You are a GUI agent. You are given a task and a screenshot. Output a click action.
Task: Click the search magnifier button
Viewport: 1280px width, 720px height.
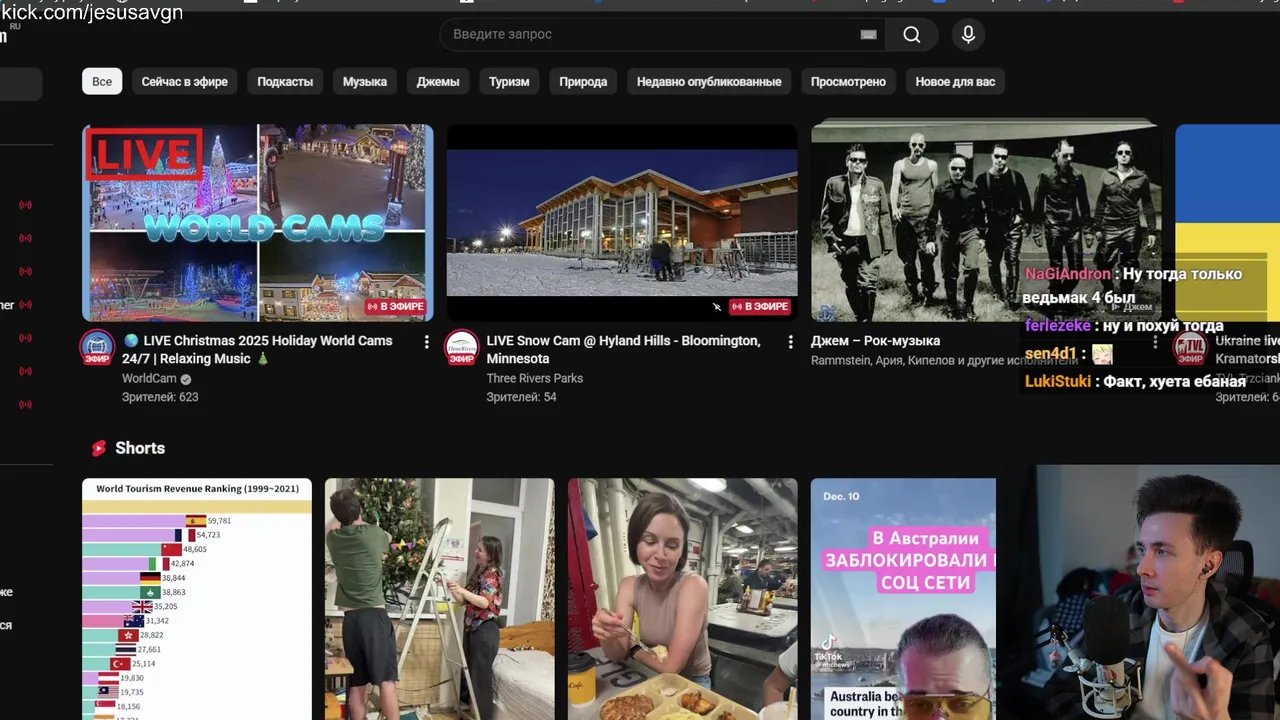(x=911, y=34)
